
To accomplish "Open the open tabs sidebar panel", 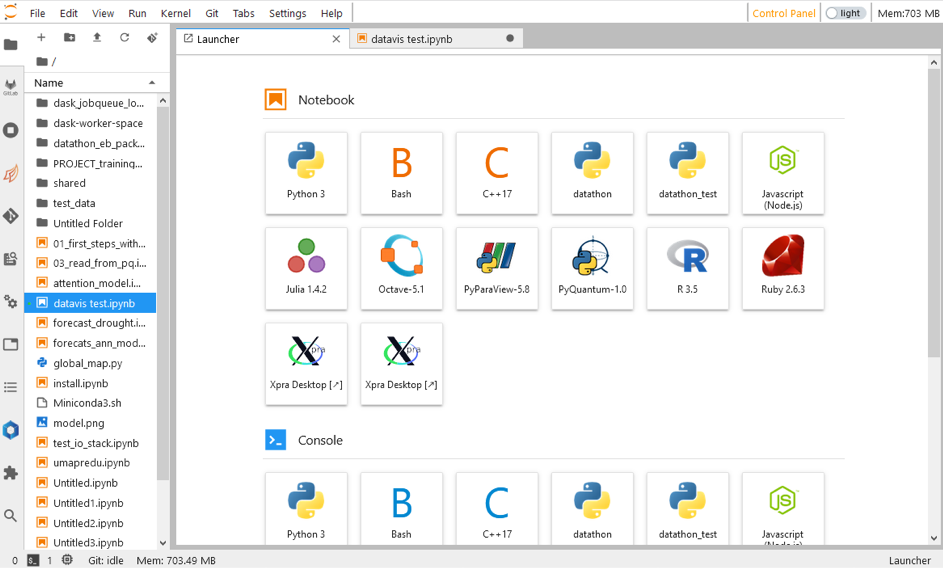I will click(x=11, y=345).
